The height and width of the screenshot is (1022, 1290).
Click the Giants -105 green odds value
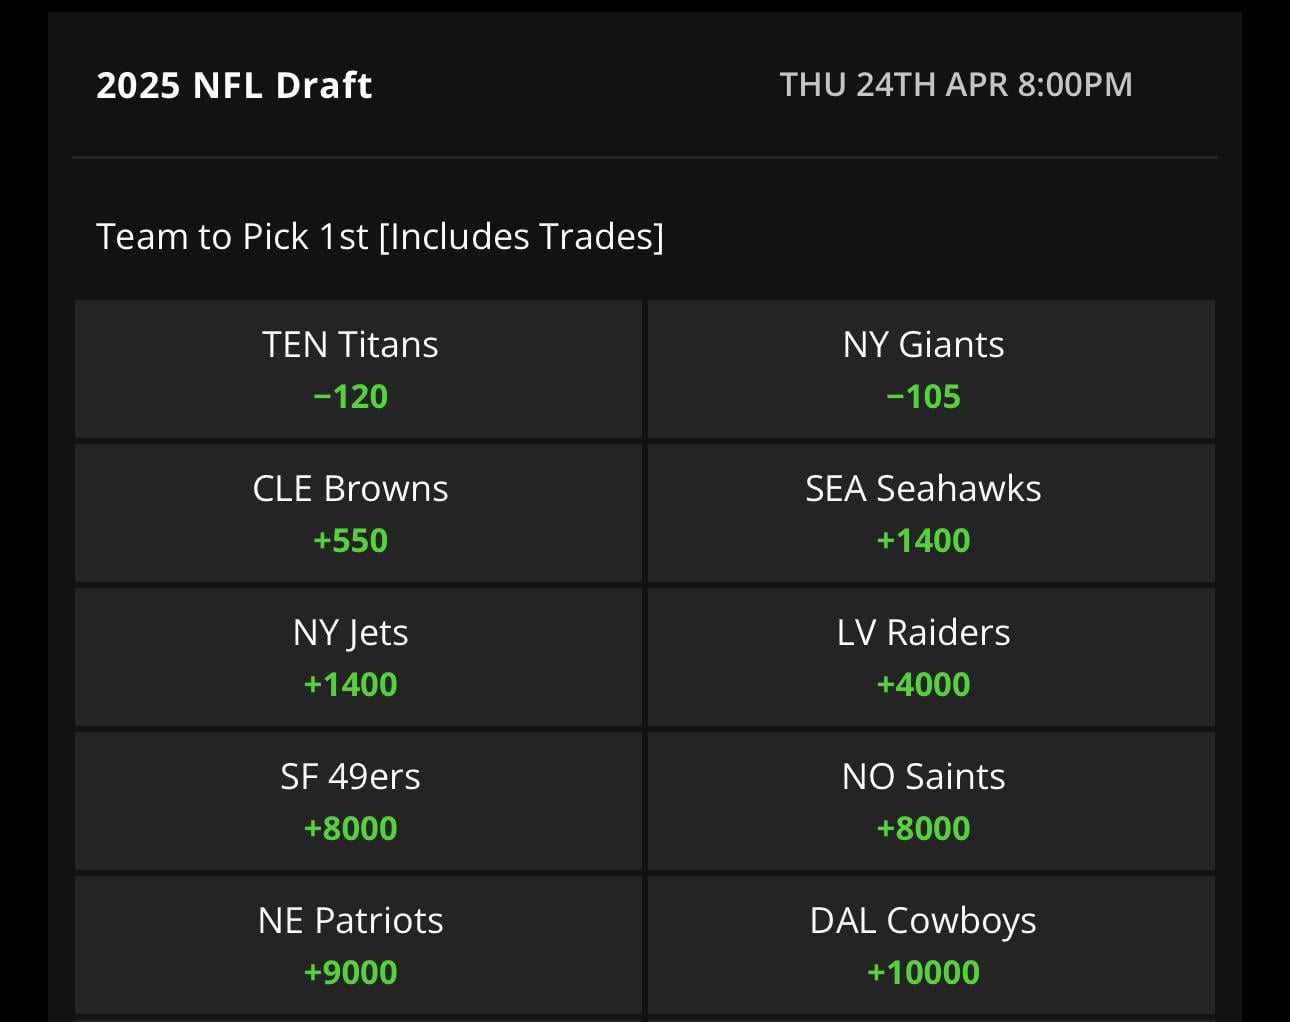coord(923,395)
